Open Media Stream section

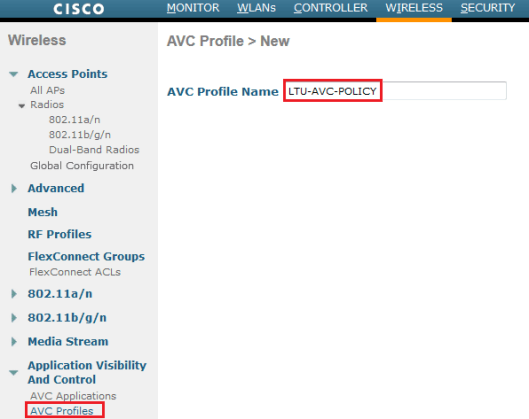(x=68, y=342)
